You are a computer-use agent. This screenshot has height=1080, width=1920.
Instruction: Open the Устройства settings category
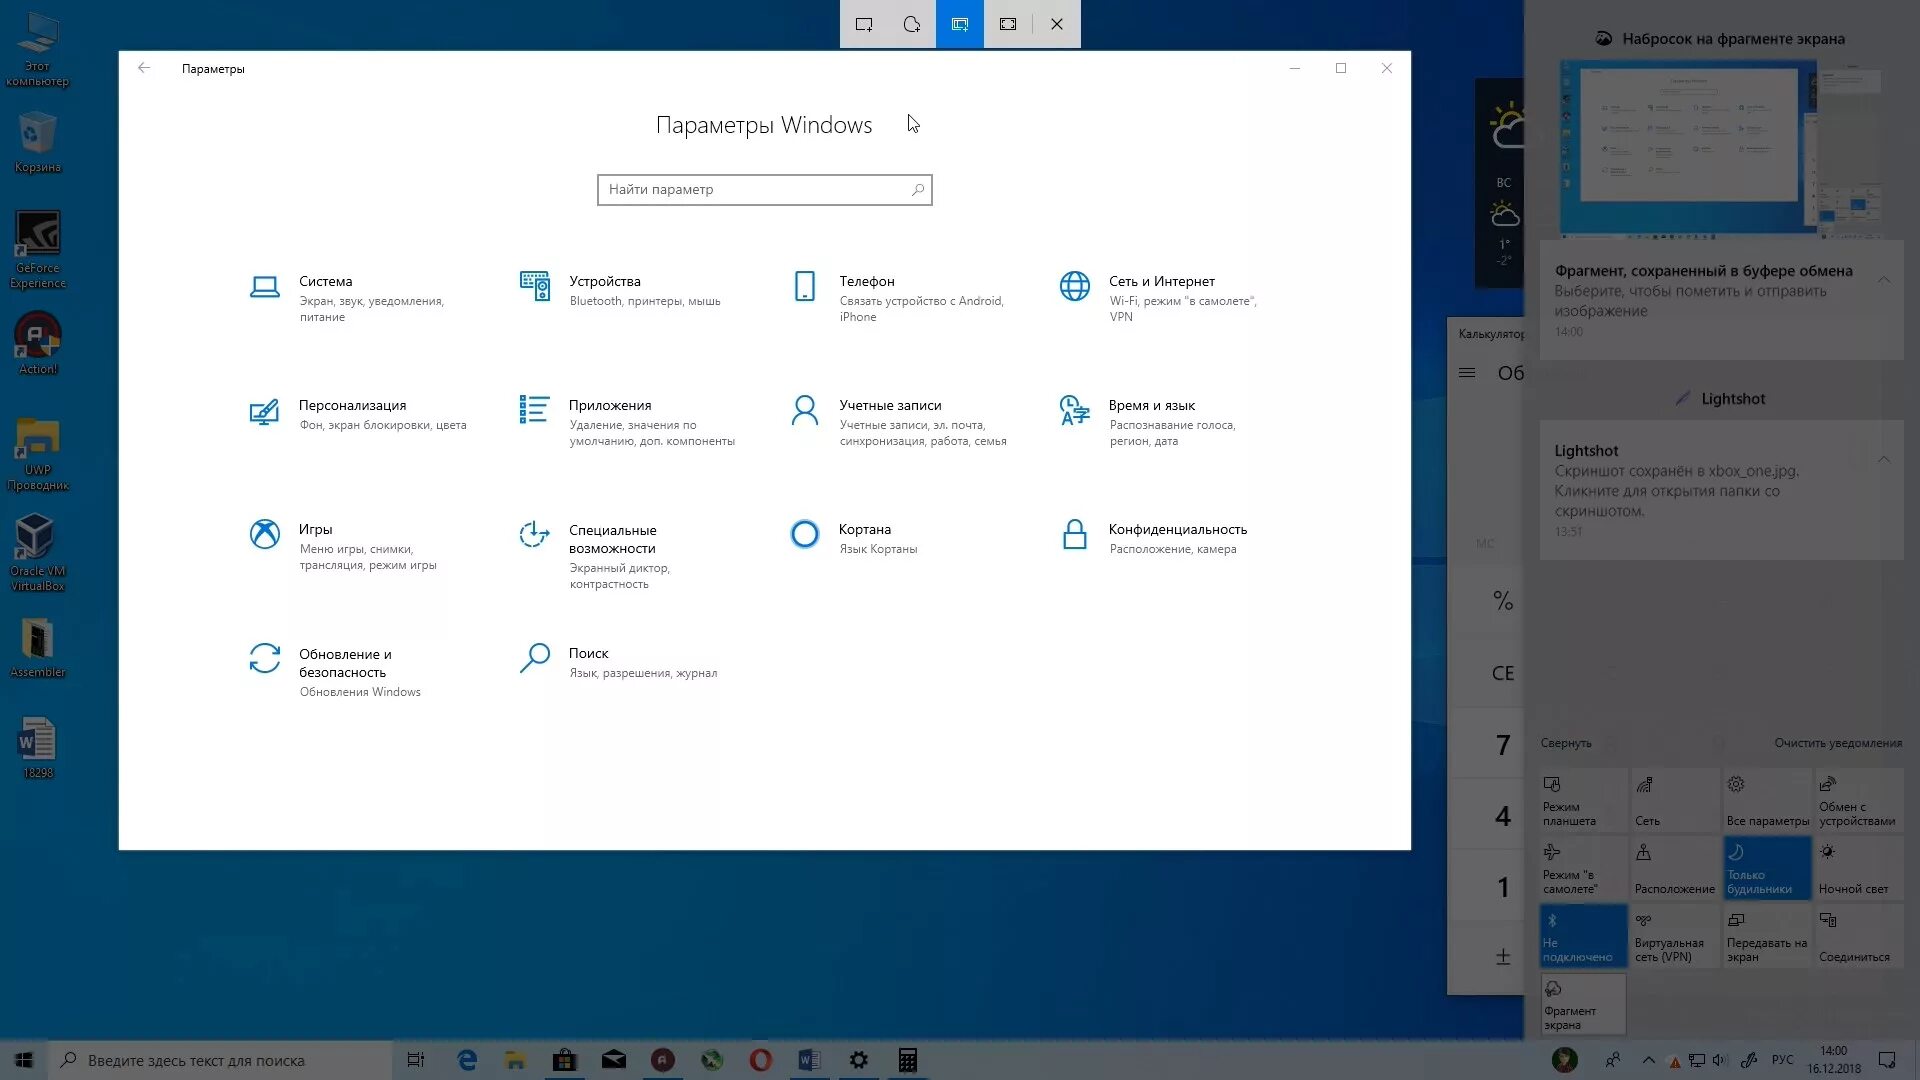pyautogui.click(x=604, y=283)
